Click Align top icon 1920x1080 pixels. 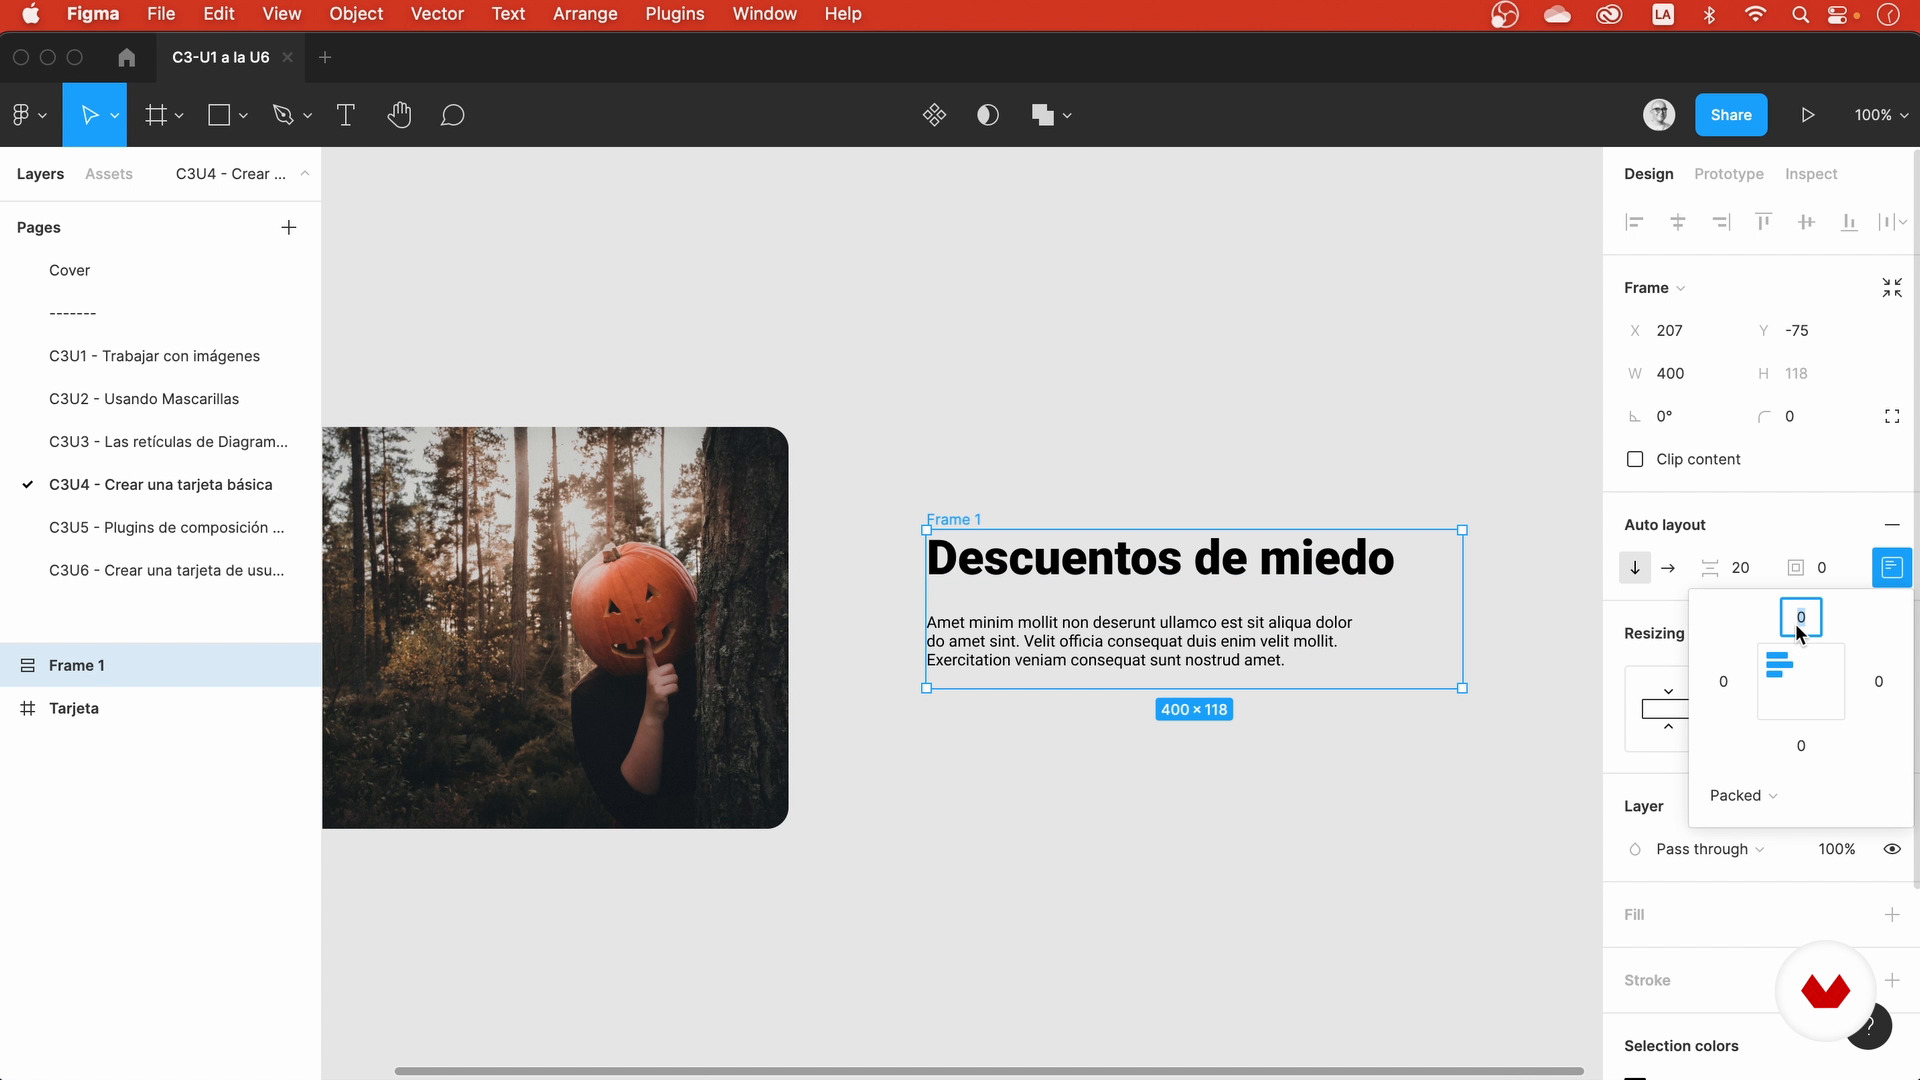pos(1764,222)
